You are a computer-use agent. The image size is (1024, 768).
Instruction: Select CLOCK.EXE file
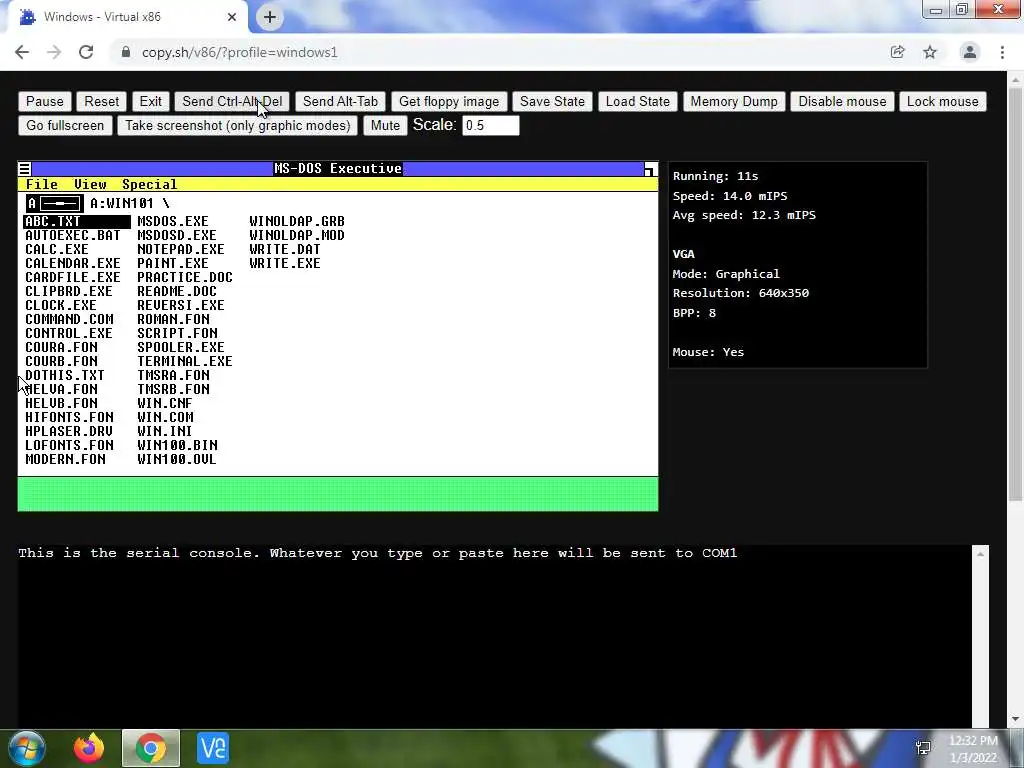click(x=61, y=306)
